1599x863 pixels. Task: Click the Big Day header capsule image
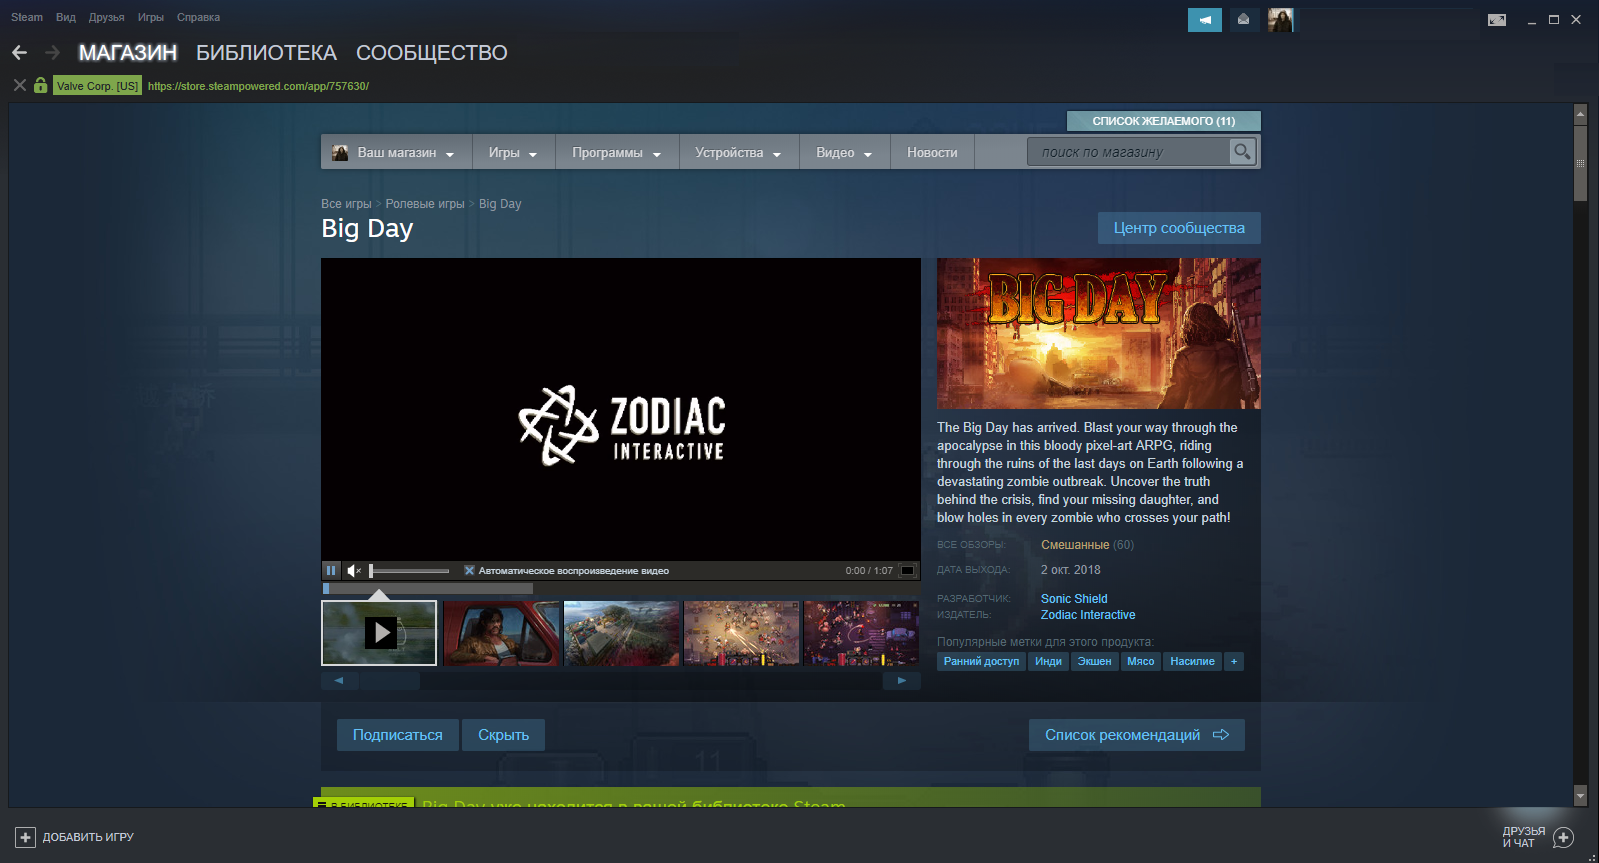click(x=1099, y=334)
